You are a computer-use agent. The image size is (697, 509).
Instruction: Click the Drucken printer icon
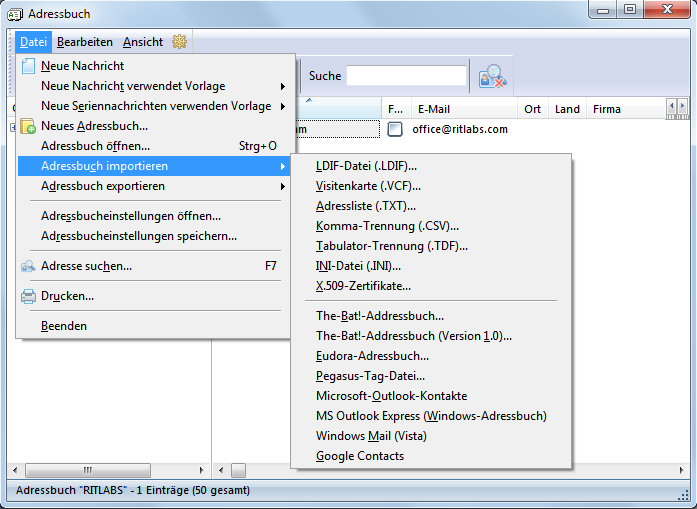point(28,296)
